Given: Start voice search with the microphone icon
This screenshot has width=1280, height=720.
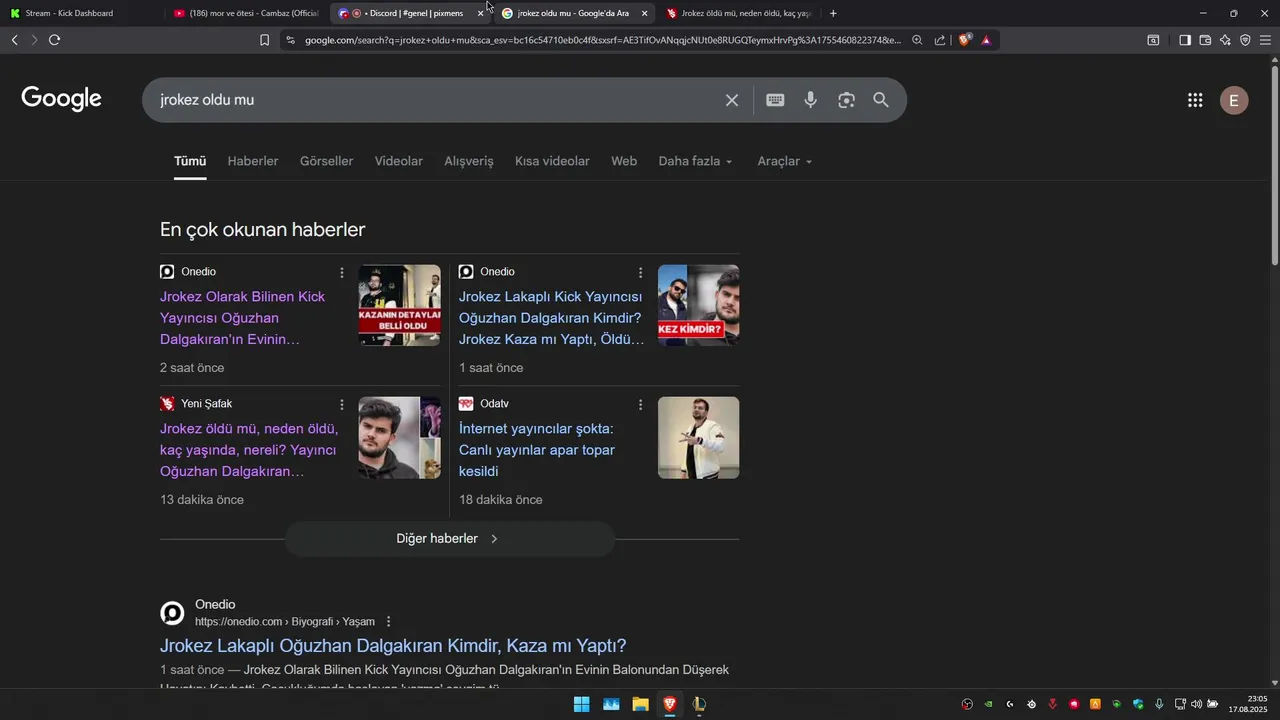Looking at the screenshot, I should [811, 100].
